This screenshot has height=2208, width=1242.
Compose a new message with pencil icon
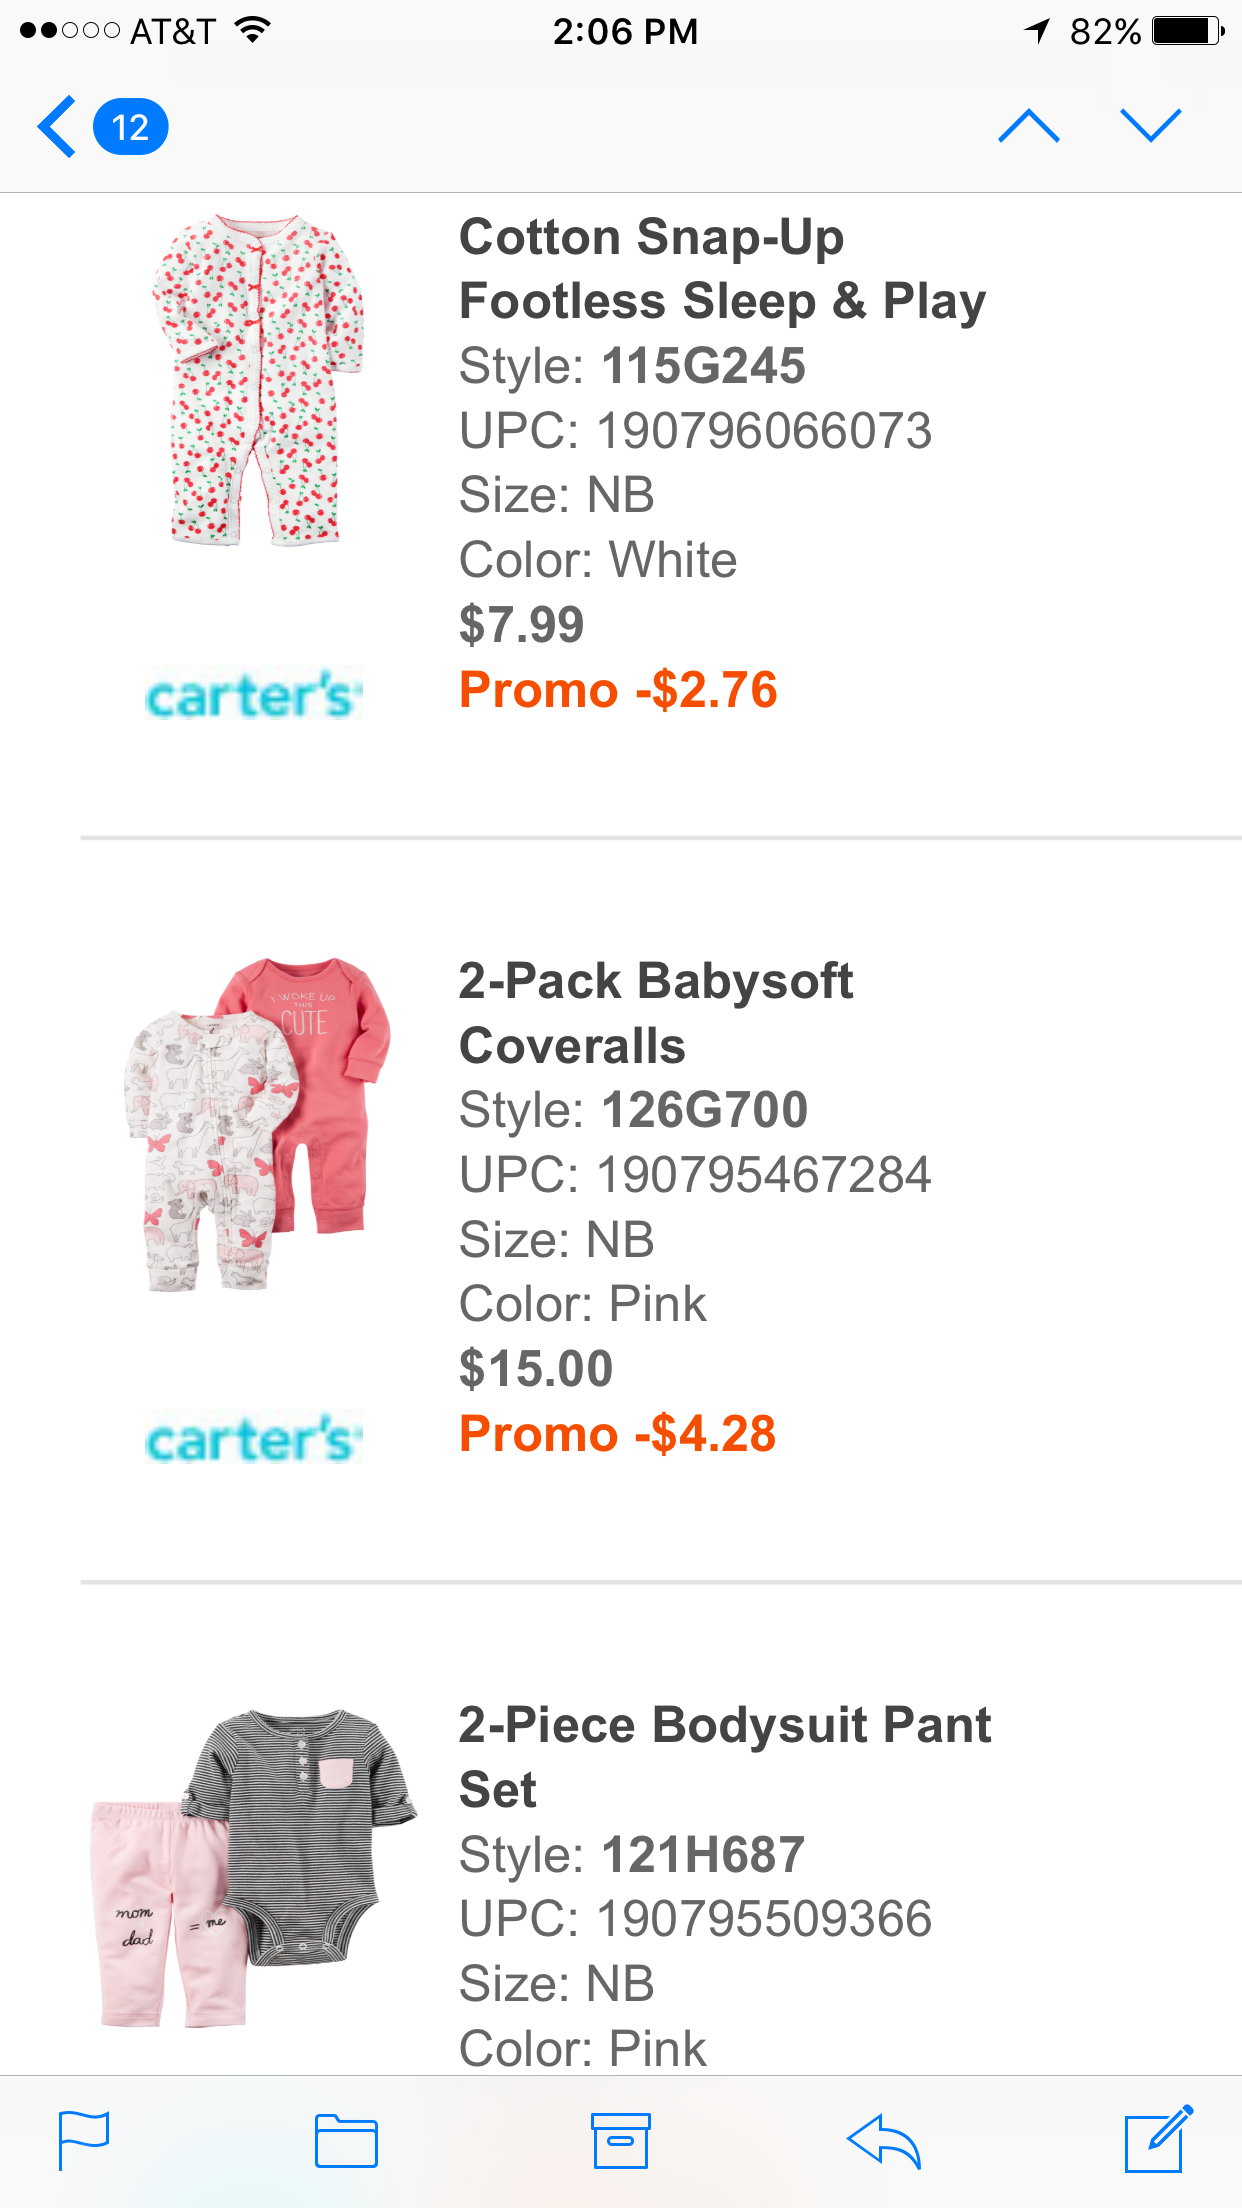(x=1158, y=2139)
